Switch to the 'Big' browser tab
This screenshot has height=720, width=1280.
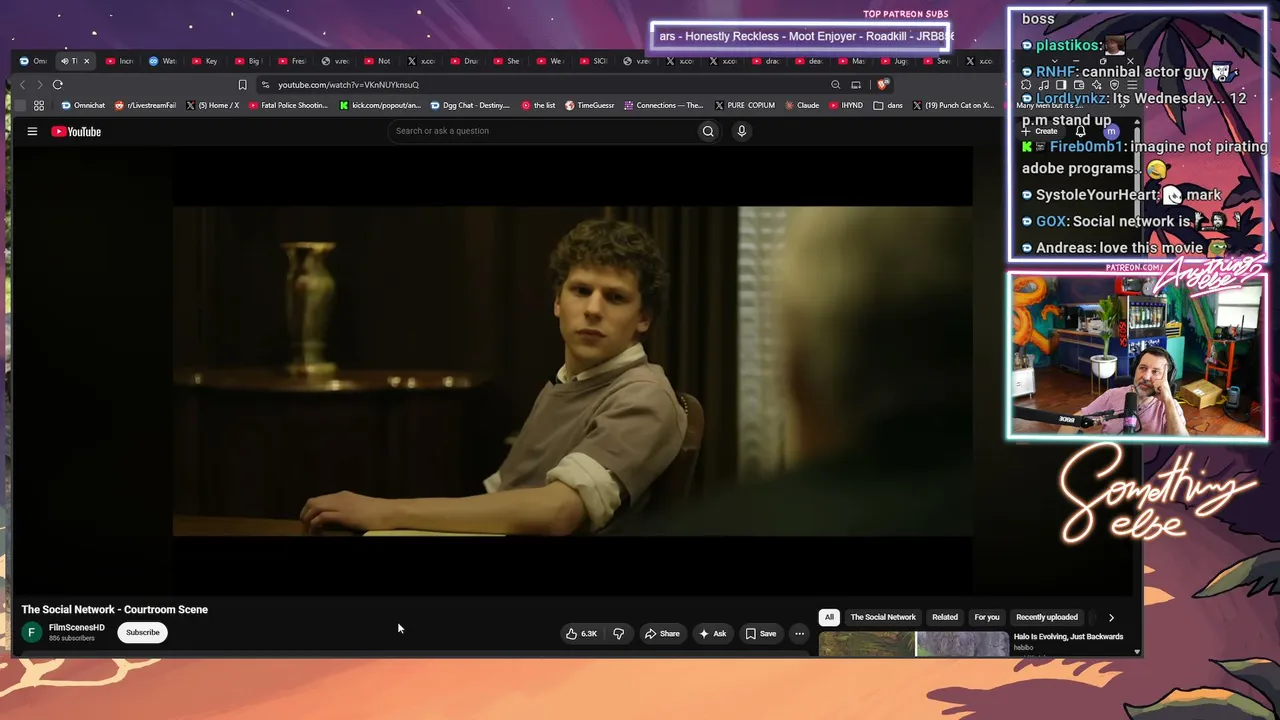click(249, 61)
